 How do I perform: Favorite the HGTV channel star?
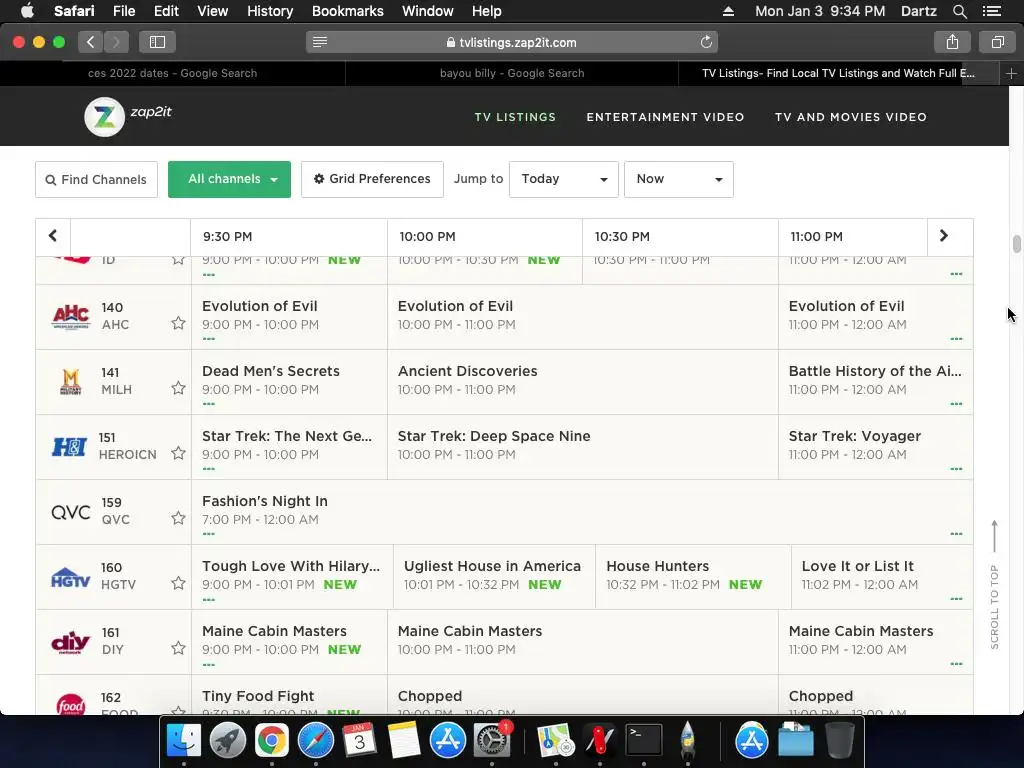point(178,583)
